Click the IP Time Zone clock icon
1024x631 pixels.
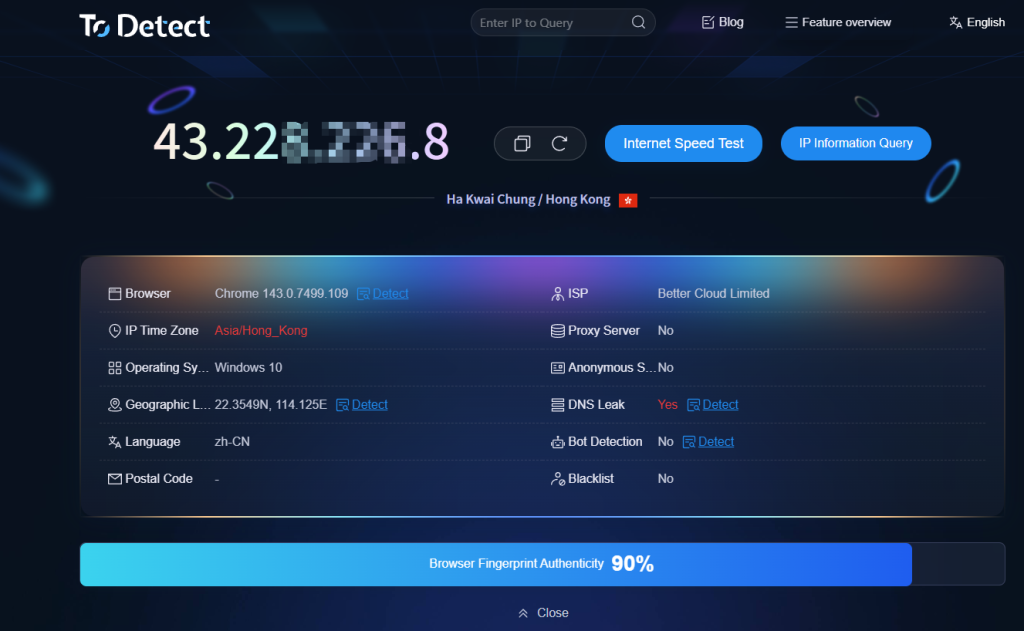coord(115,331)
